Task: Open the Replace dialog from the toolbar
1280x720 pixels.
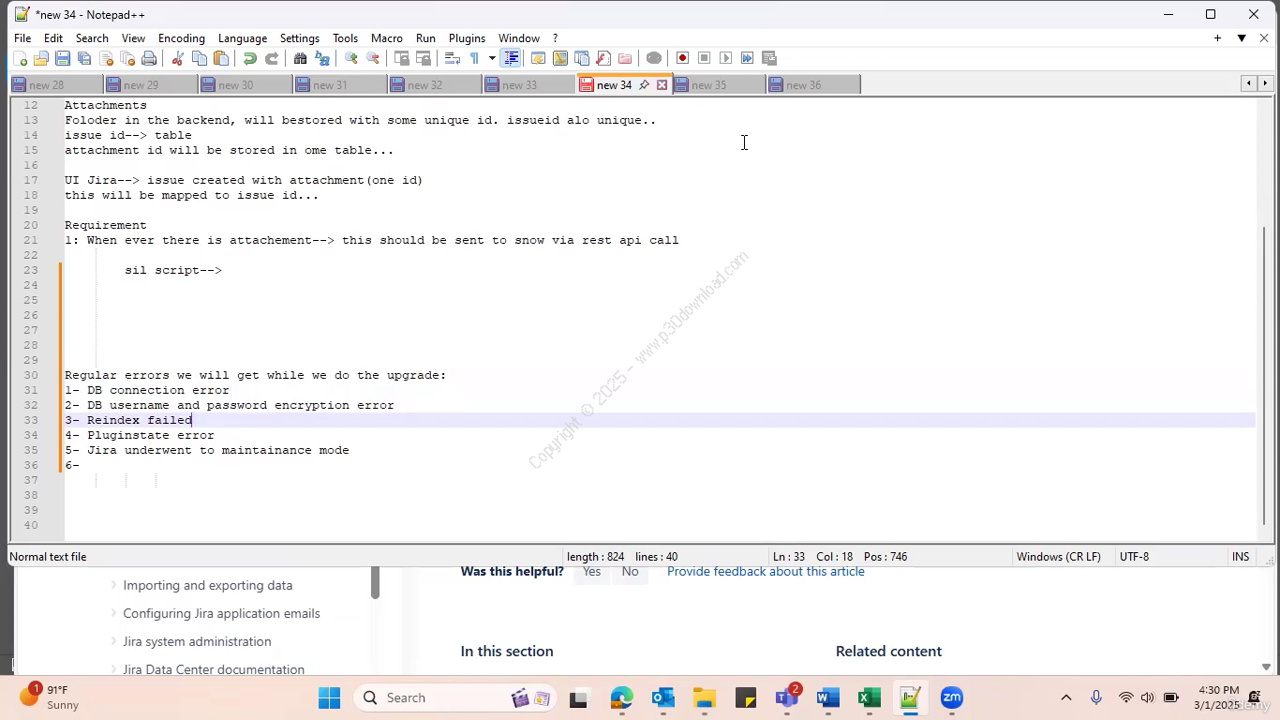Action: 322,58
